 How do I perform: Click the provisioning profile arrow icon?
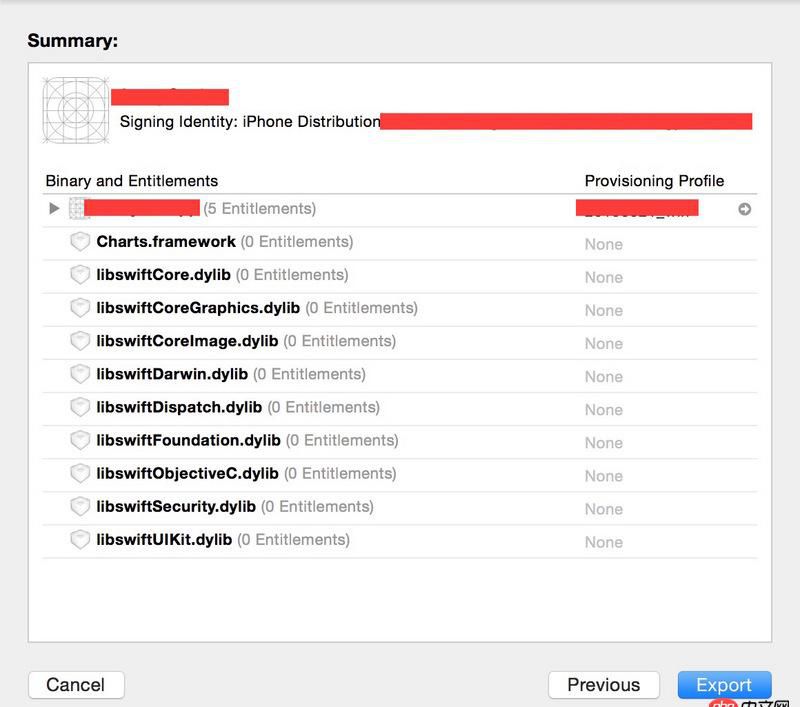coord(744,209)
